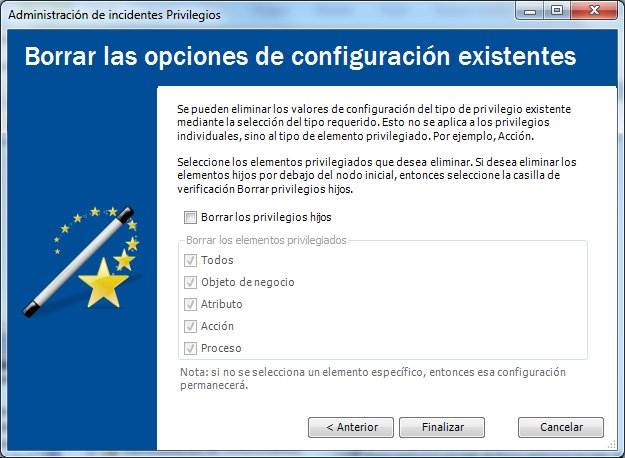Screen dimensions: 625x458
Task: Close the dialog with the red X
Action: (x=594, y=11)
